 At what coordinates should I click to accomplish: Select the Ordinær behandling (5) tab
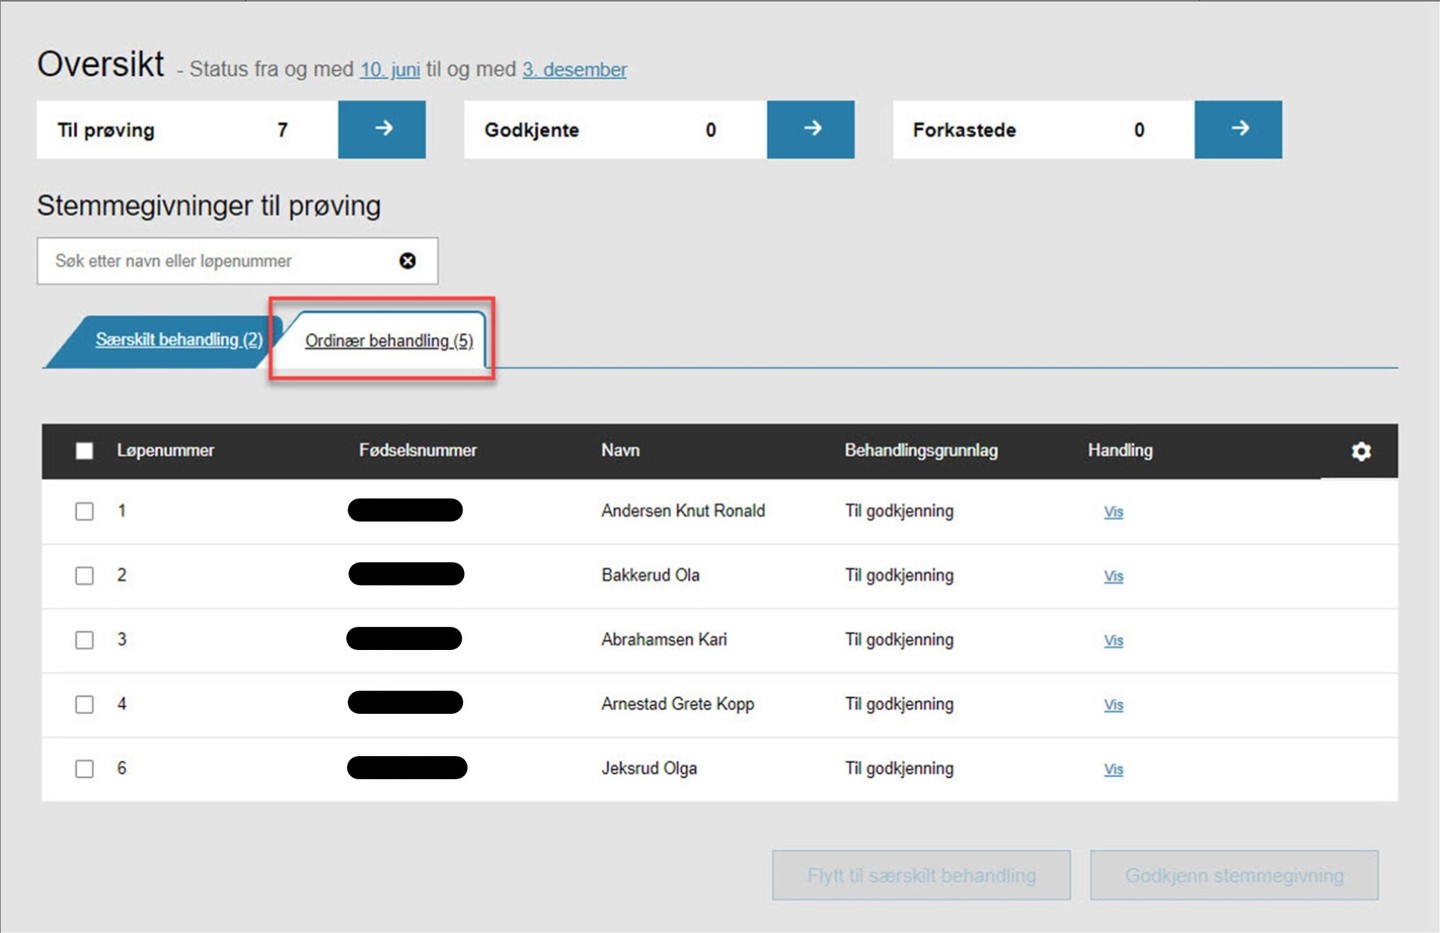click(x=389, y=341)
